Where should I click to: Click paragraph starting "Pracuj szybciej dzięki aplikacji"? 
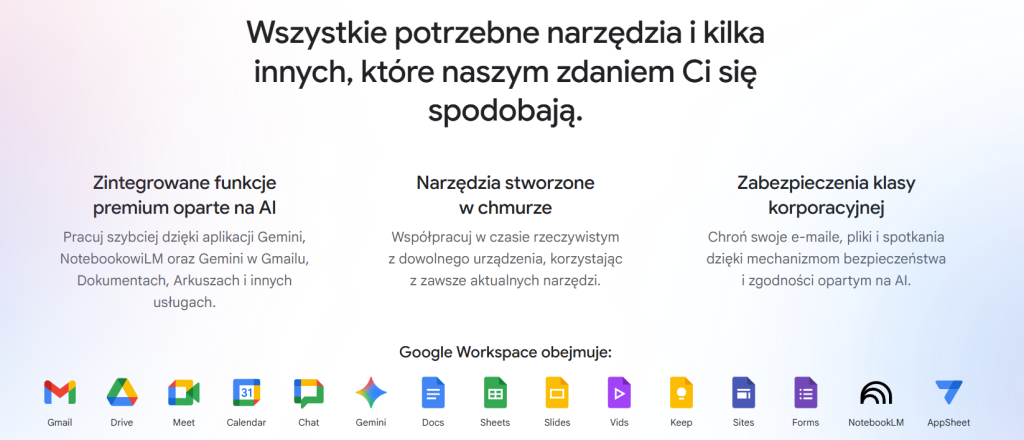point(185,269)
